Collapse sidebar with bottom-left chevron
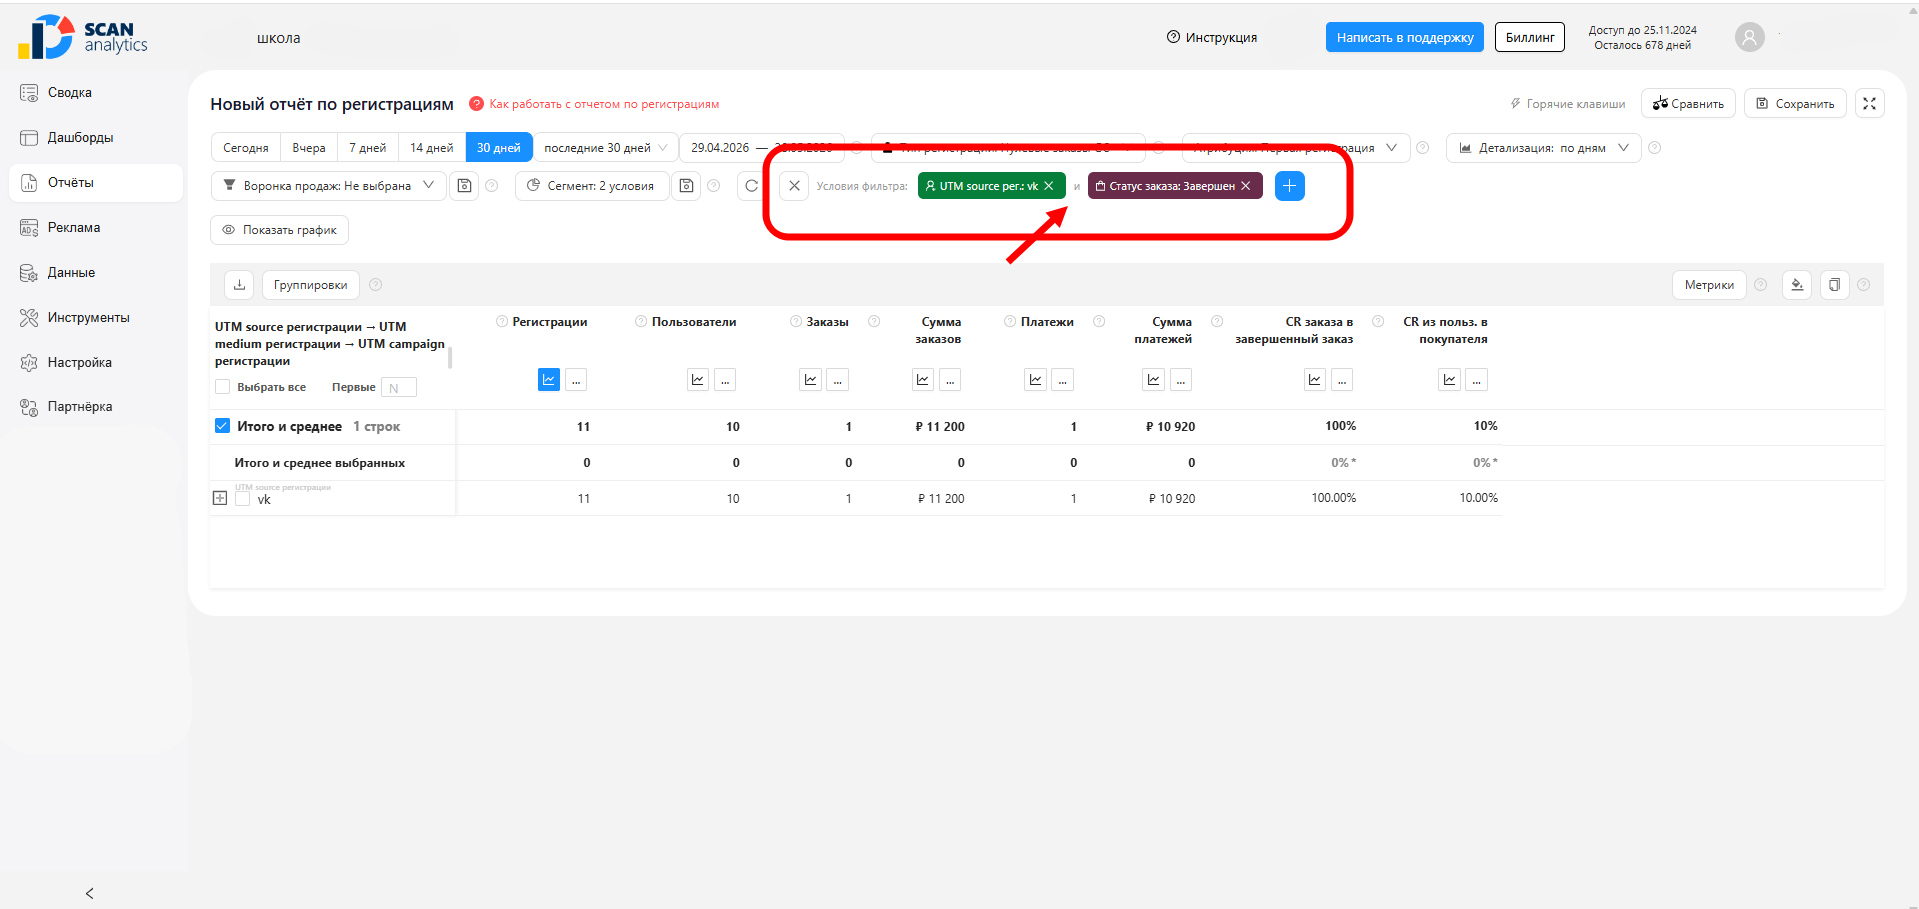Image resolution: width=1919 pixels, height=909 pixels. point(90,893)
